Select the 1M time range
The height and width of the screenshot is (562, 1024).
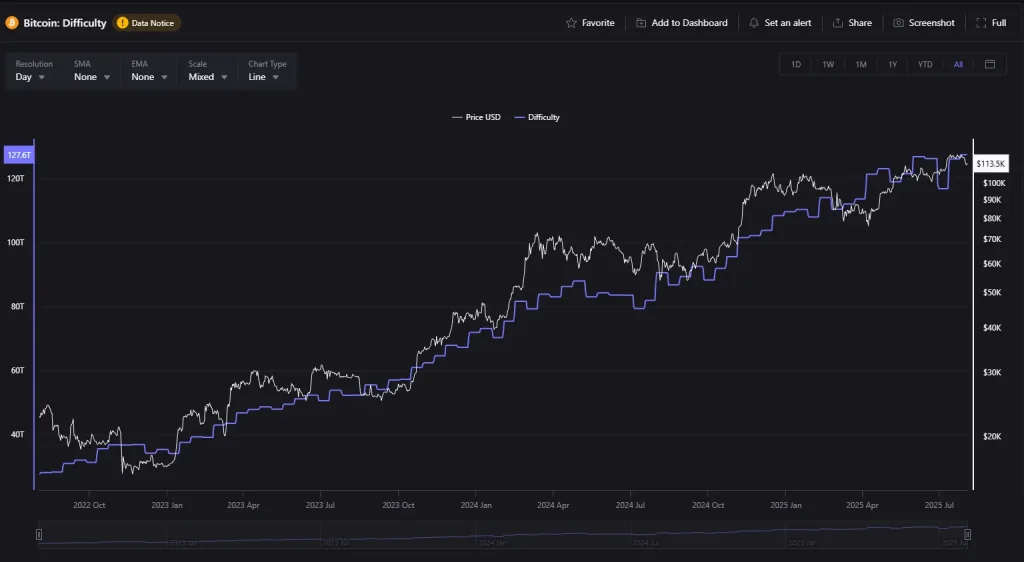click(861, 65)
